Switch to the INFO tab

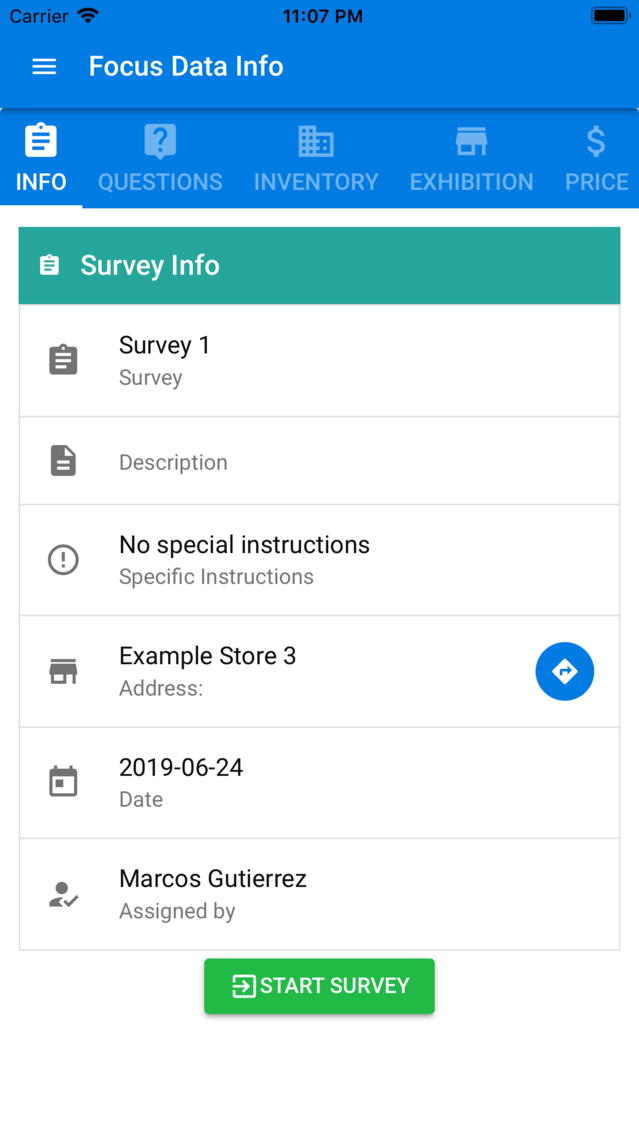pos(41,159)
